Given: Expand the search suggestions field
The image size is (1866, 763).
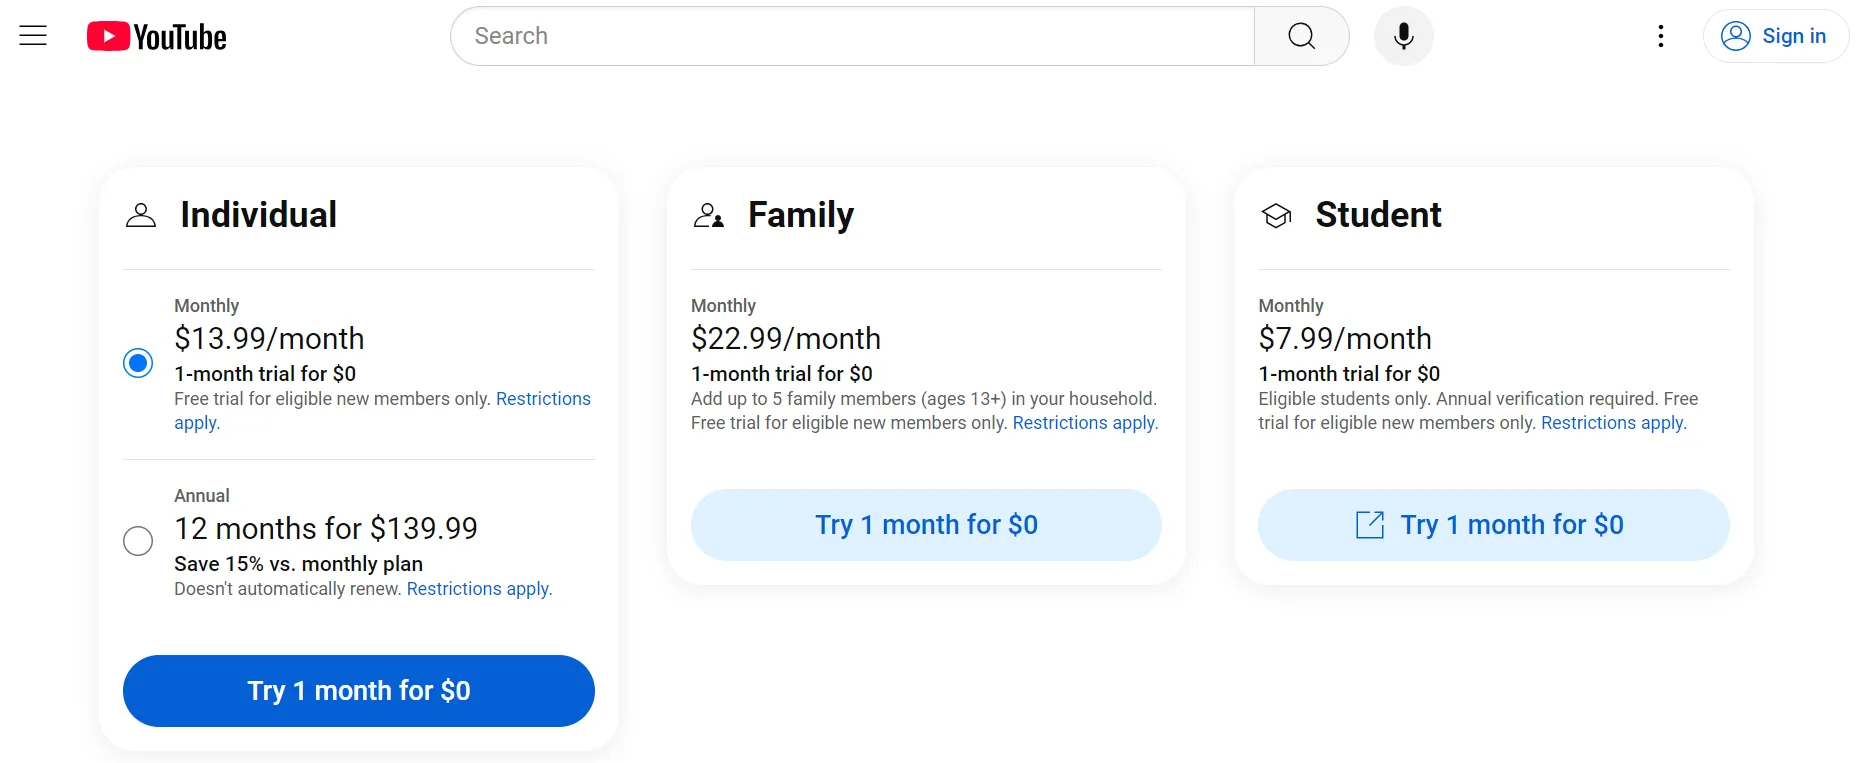Looking at the screenshot, I should (x=850, y=35).
